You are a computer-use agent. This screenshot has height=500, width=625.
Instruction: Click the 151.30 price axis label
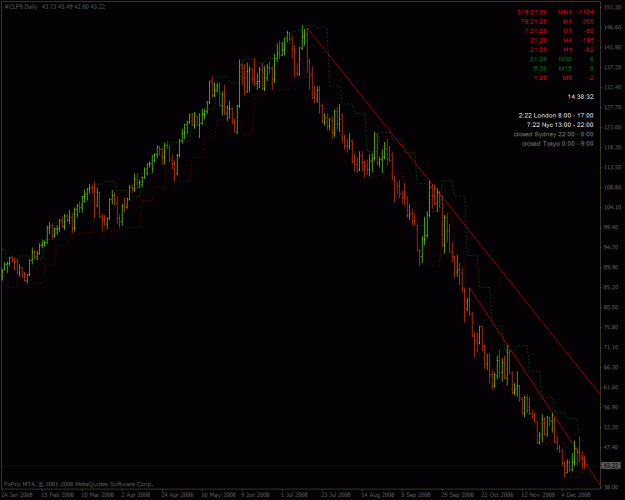(612, 7)
